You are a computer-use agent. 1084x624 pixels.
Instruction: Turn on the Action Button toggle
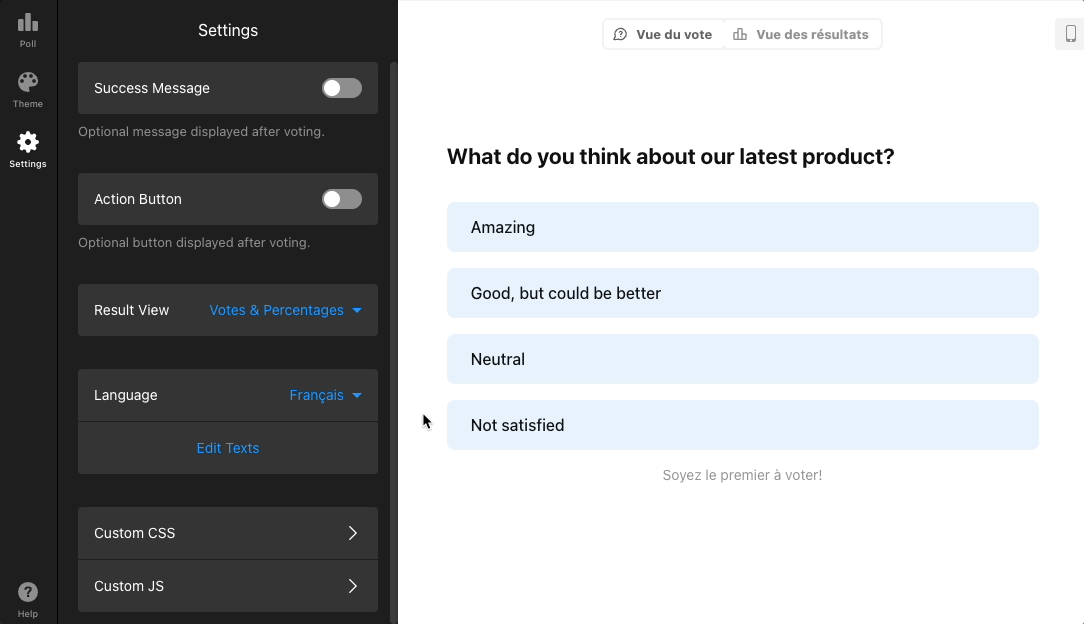click(341, 199)
